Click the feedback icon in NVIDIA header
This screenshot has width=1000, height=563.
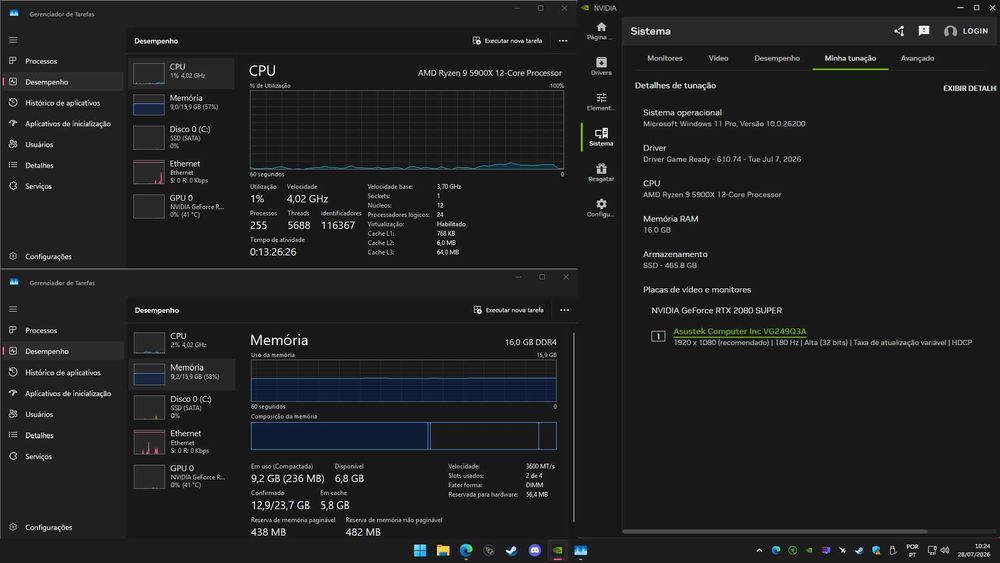(x=923, y=31)
